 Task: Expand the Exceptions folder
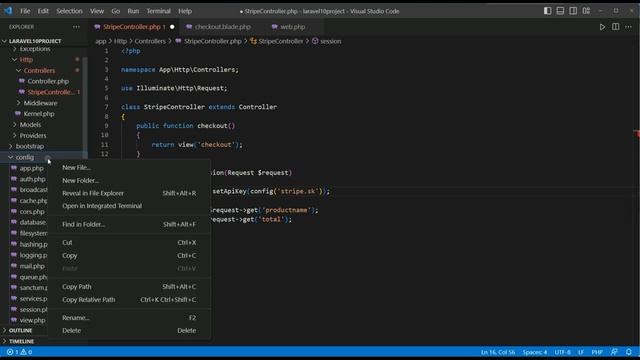point(35,49)
